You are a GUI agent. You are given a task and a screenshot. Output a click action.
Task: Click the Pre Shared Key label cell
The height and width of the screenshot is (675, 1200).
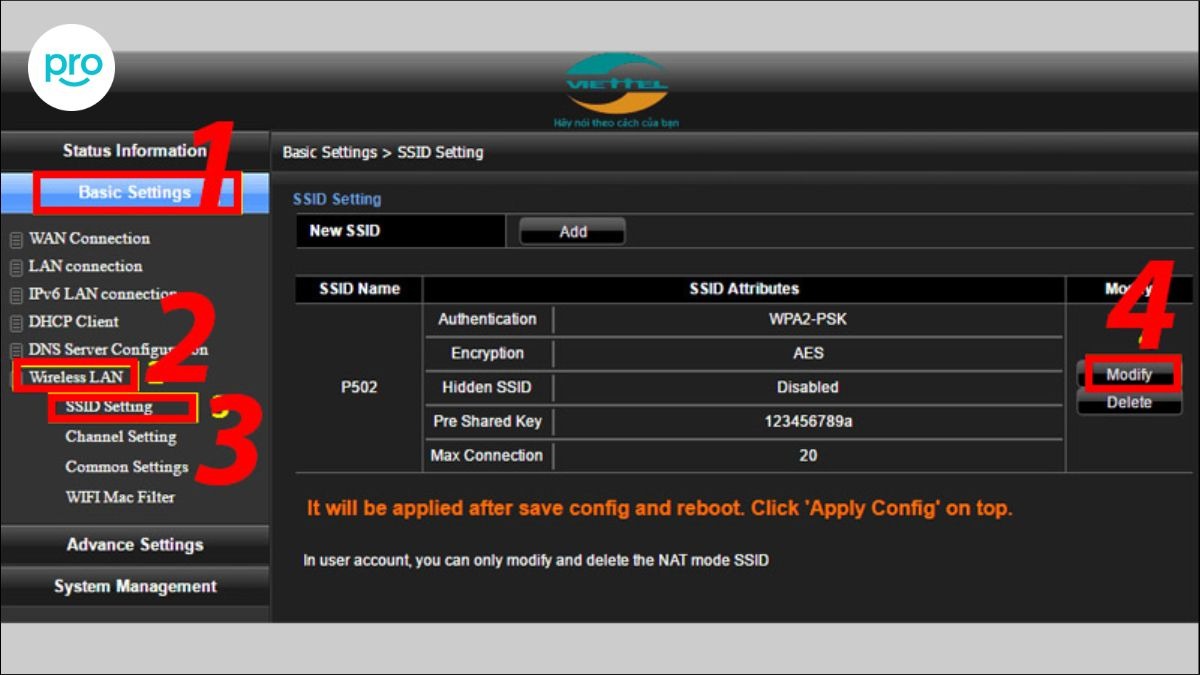(x=487, y=422)
